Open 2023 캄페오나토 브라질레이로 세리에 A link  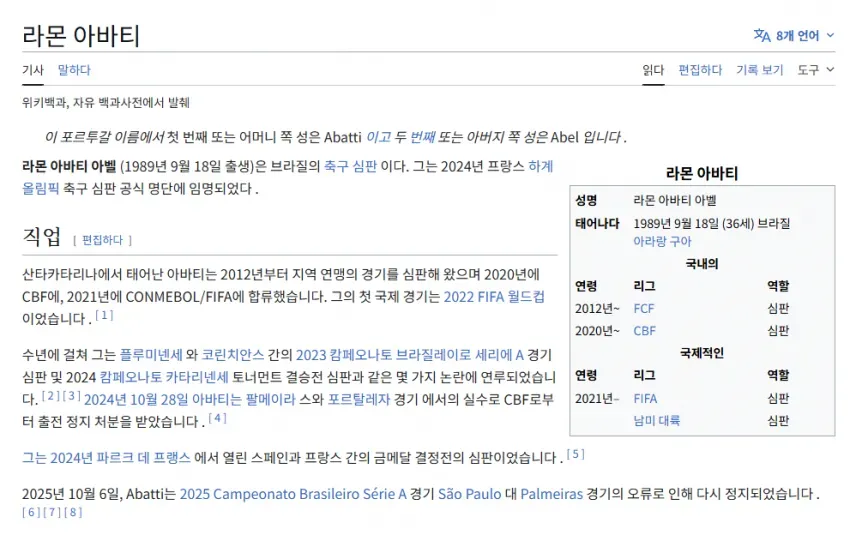(409, 355)
